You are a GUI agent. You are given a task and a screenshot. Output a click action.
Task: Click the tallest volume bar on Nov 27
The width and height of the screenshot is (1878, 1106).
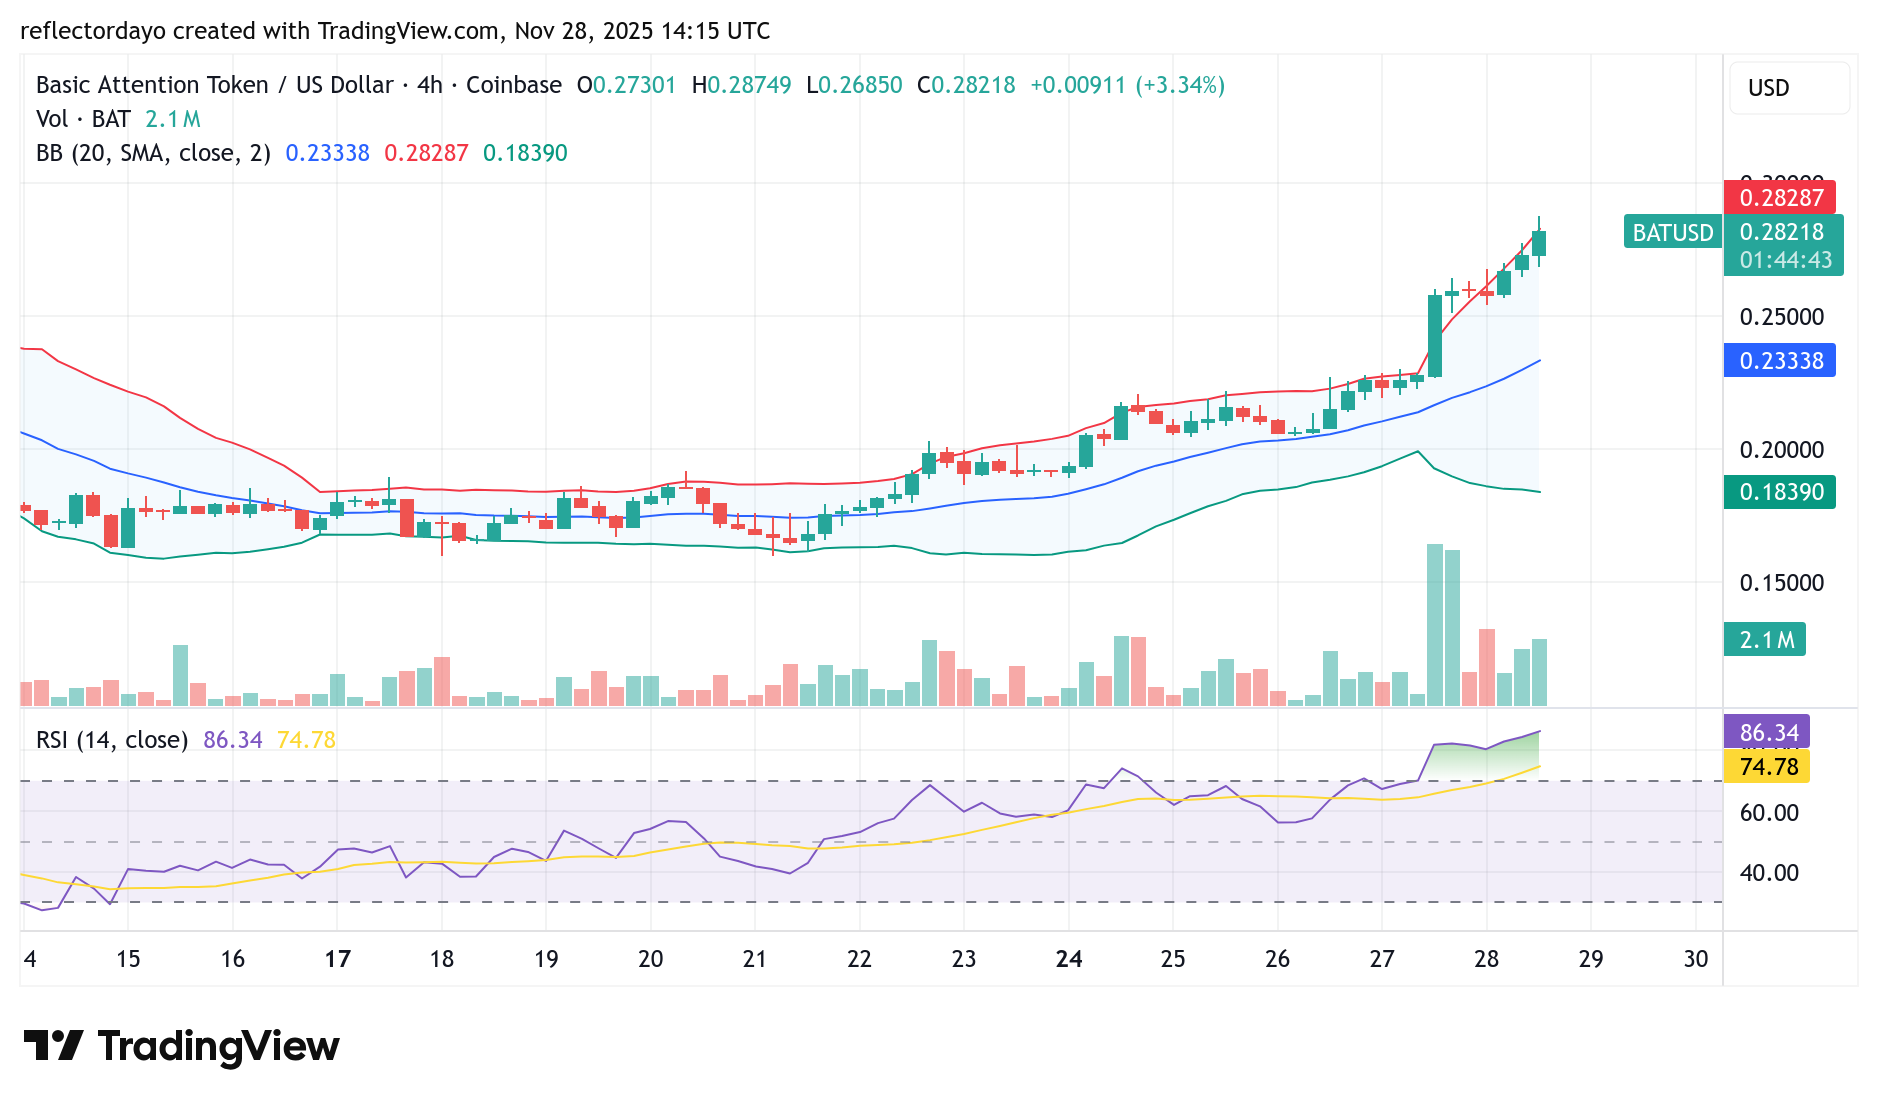(x=1435, y=625)
